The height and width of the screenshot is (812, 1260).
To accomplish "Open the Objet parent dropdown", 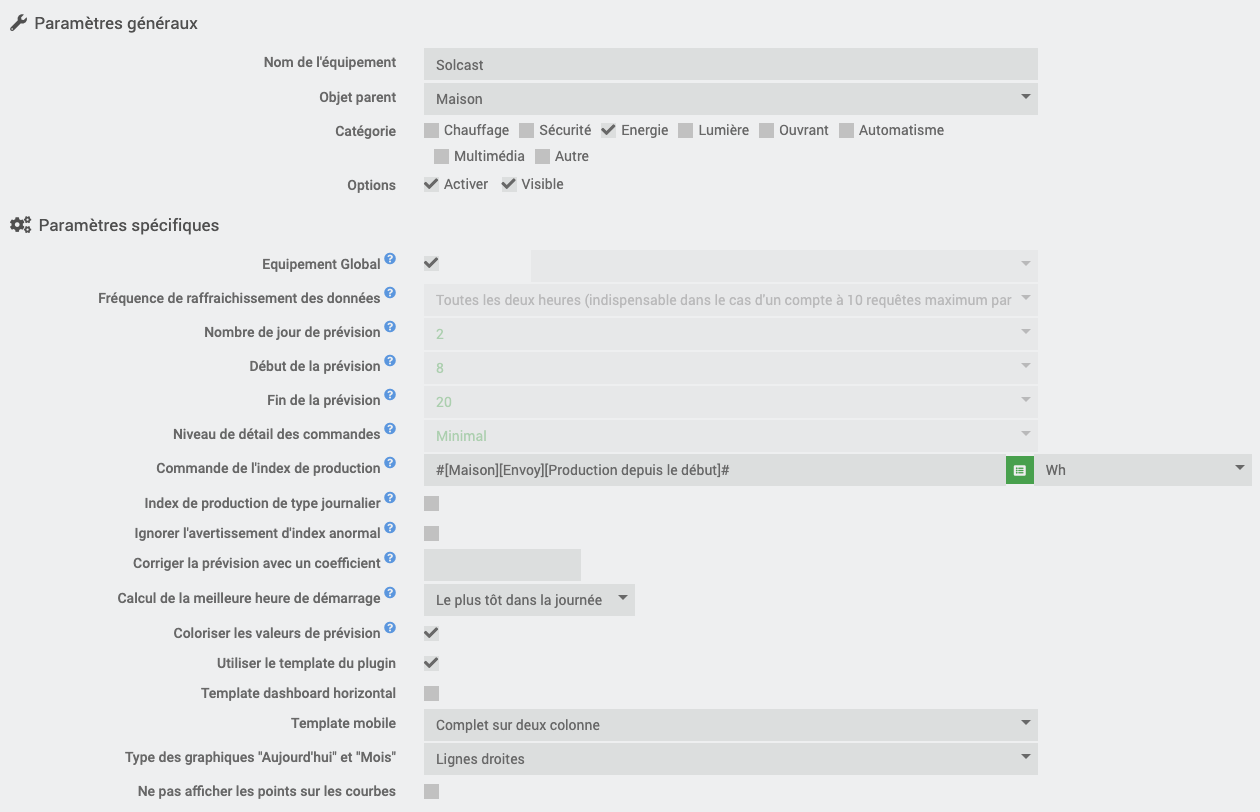I will (730, 98).
